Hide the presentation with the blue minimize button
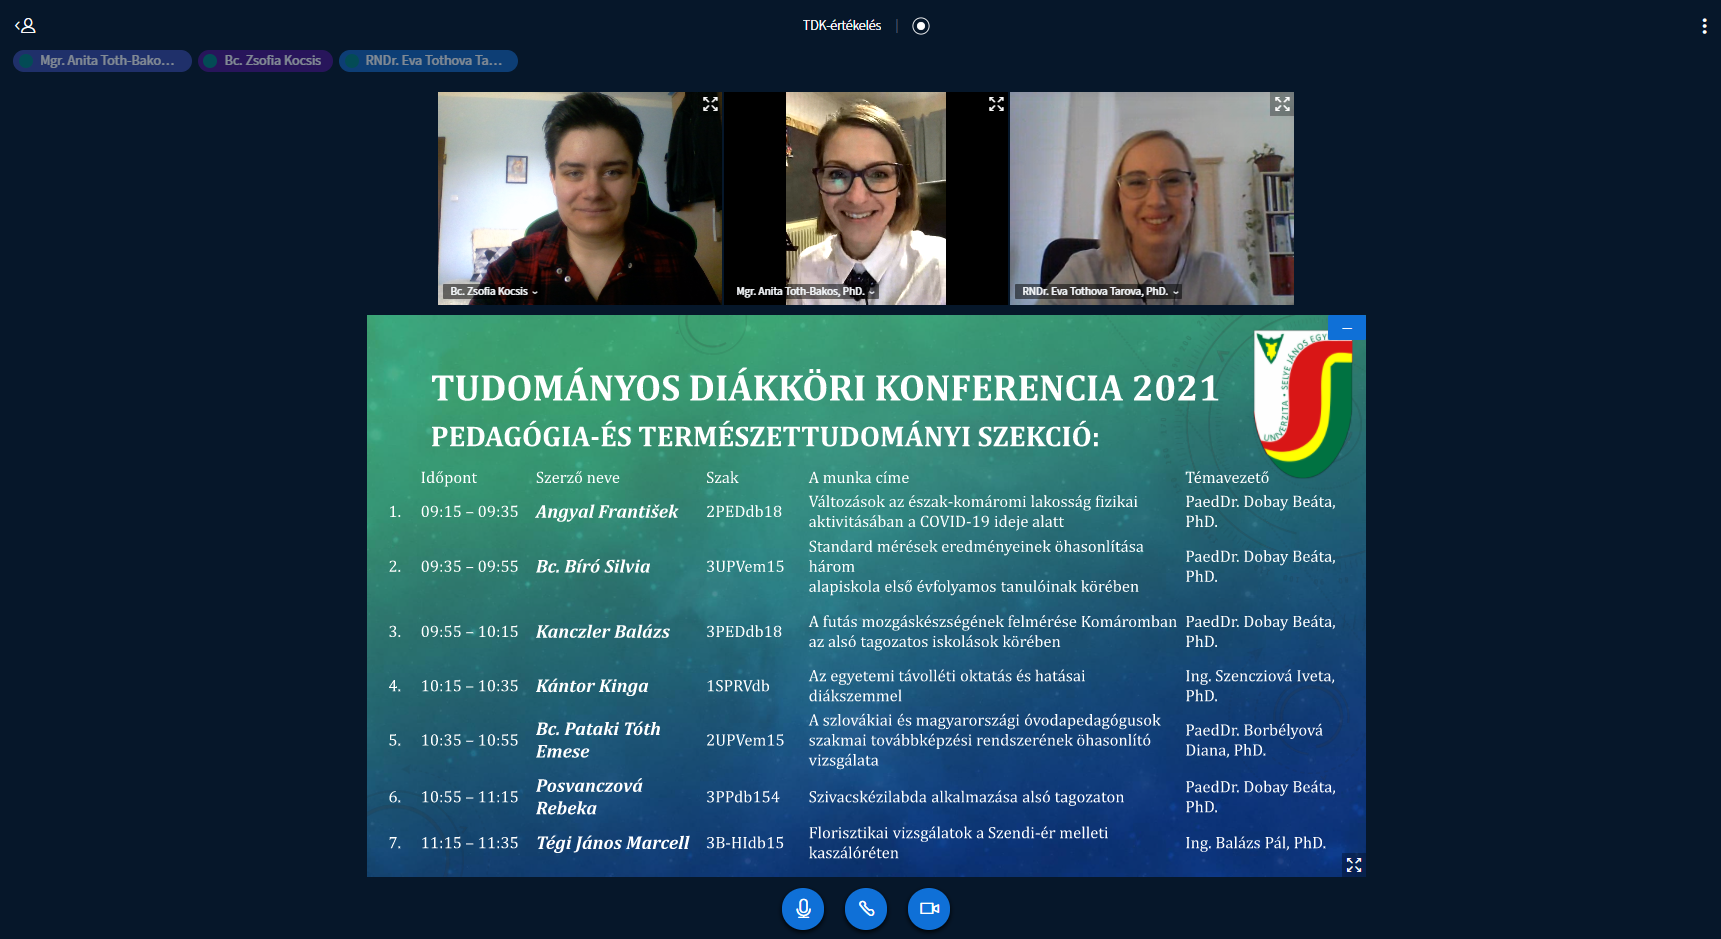This screenshot has height=939, width=1721. [x=1347, y=328]
